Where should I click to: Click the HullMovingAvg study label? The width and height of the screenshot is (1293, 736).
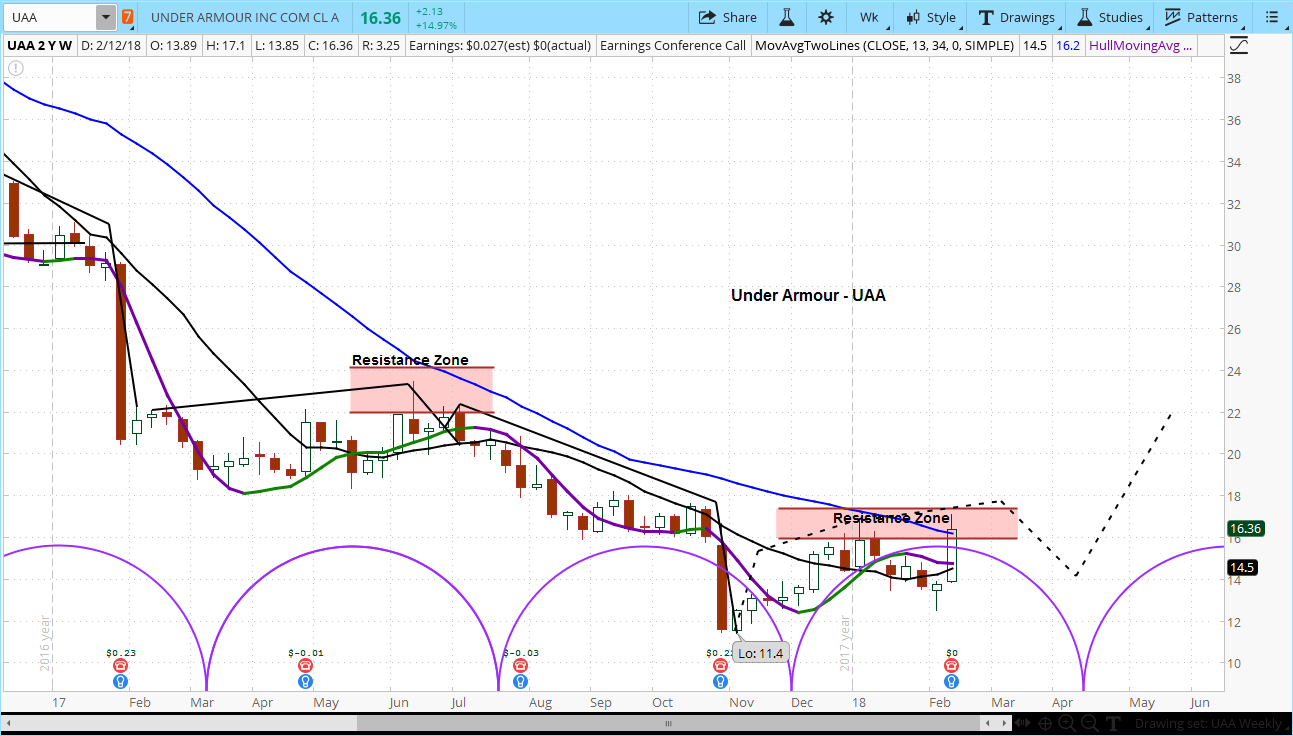click(x=1139, y=45)
